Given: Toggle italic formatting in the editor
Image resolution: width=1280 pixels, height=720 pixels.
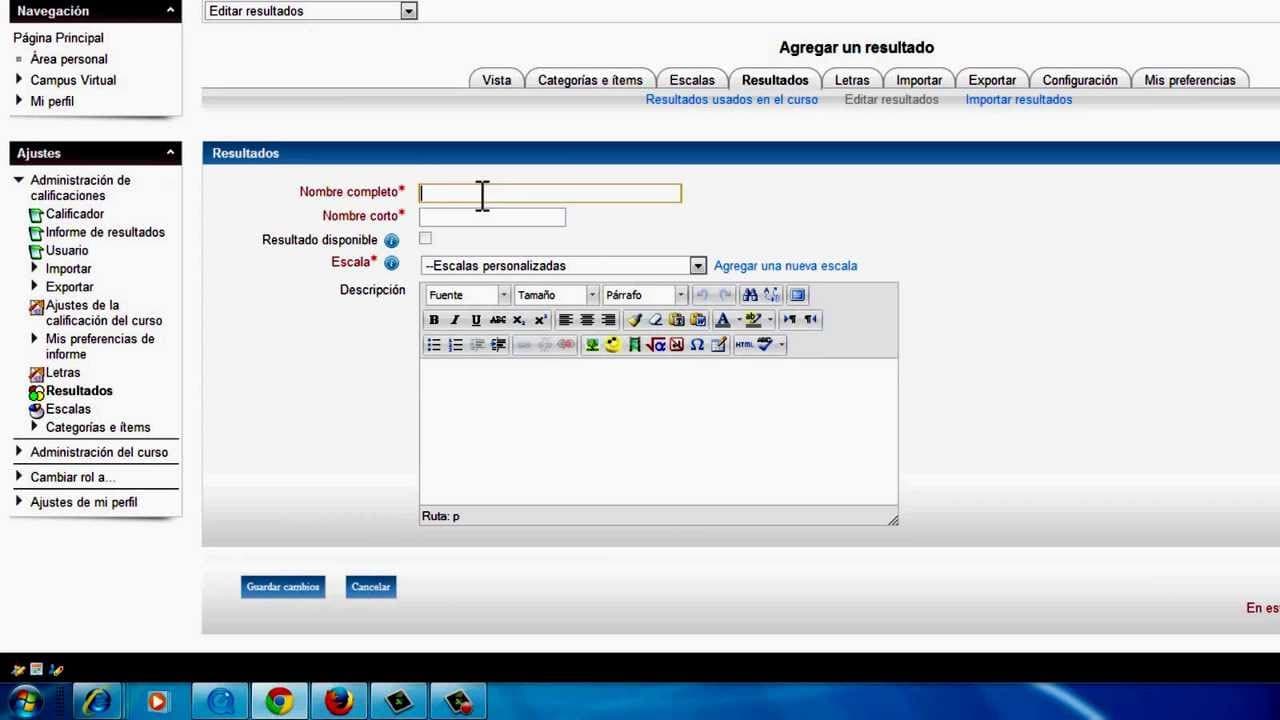Looking at the screenshot, I should [x=455, y=320].
